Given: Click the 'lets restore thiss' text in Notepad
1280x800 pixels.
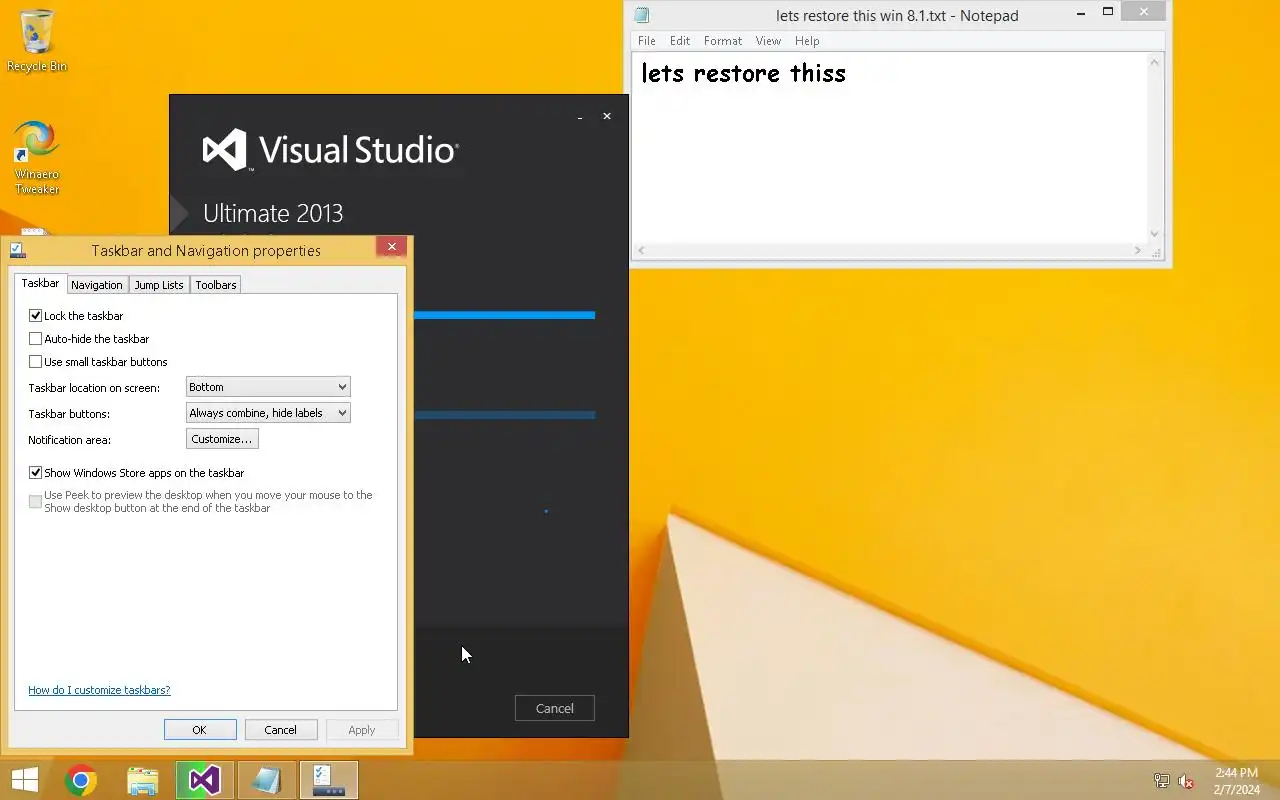Looking at the screenshot, I should coord(743,73).
